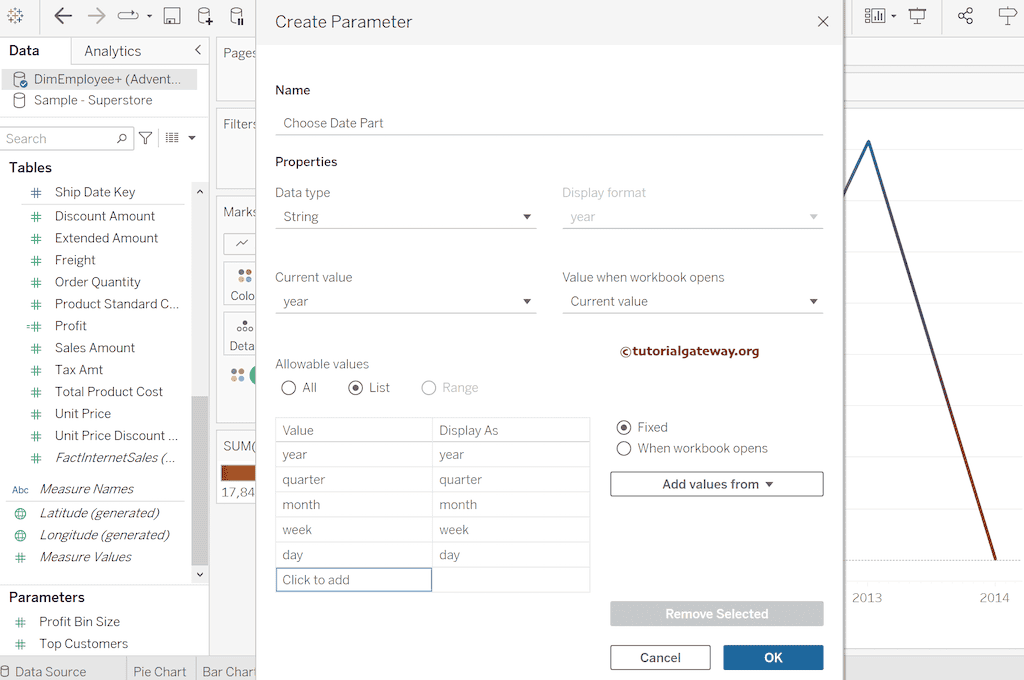Click the New Data Source icon
Screen dimensions: 1024x680
(x=204, y=16)
